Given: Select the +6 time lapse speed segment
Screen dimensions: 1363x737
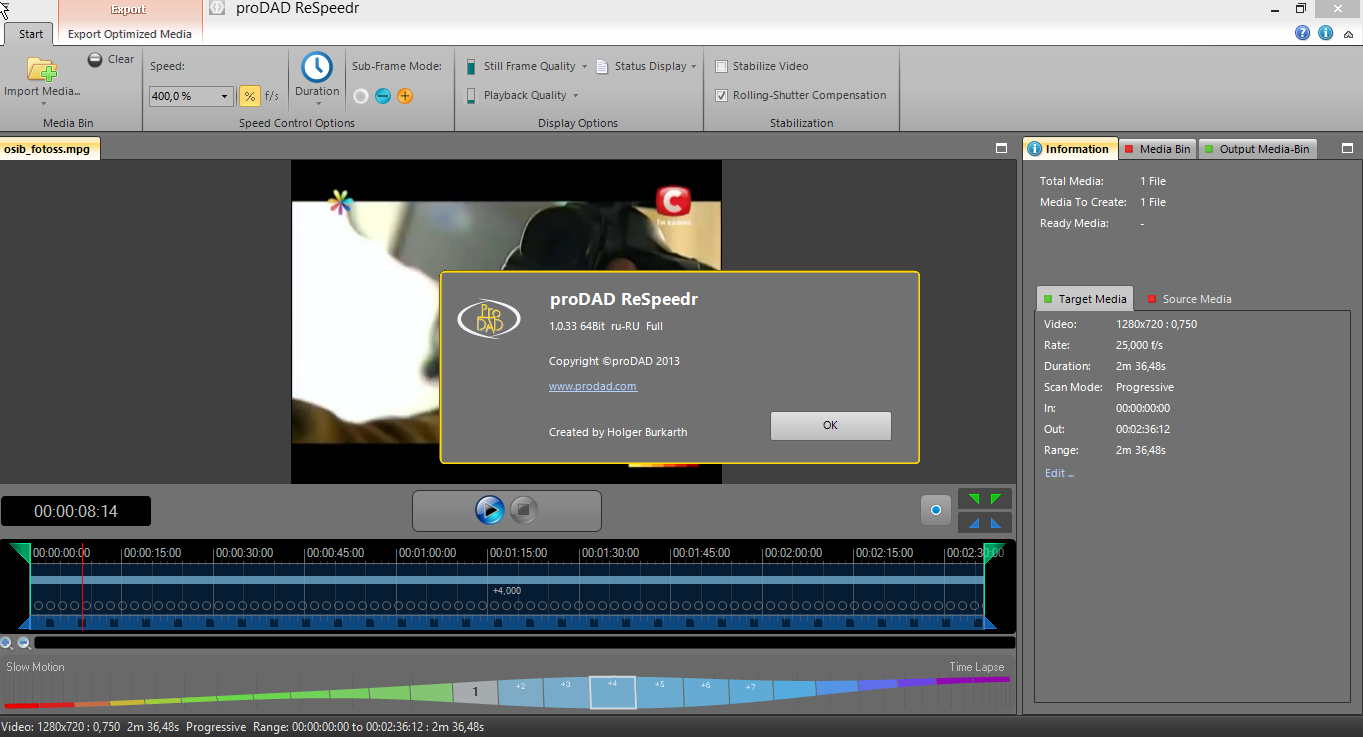Looking at the screenshot, I should pyautogui.click(x=705, y=688).
